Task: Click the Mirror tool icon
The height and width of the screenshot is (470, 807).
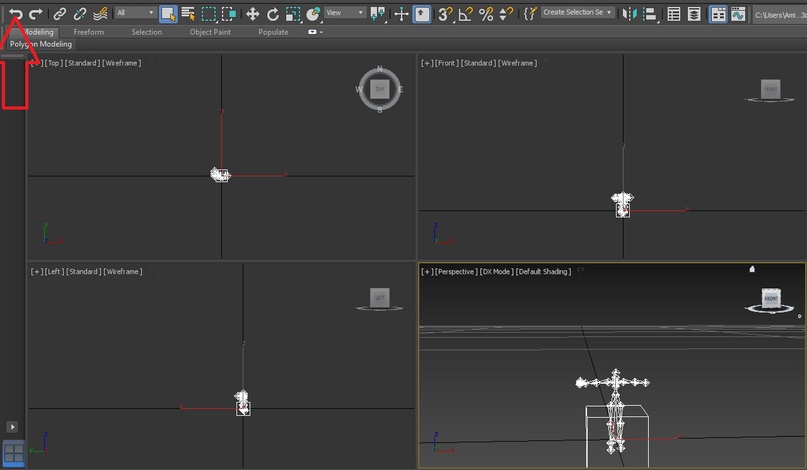Action: pyautogui.click(x=628, y=13)
